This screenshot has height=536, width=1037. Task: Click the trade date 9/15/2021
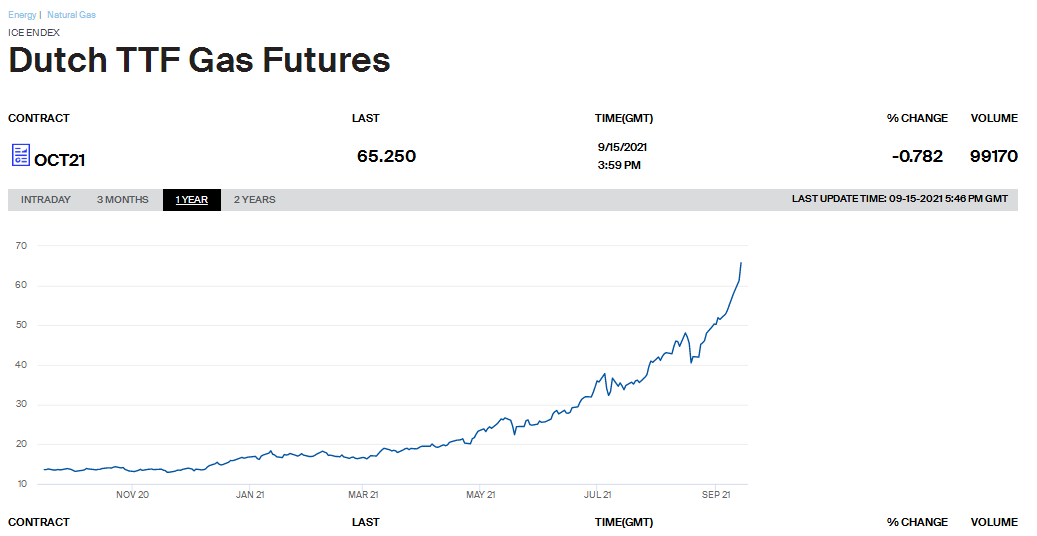tap(622, 147)
